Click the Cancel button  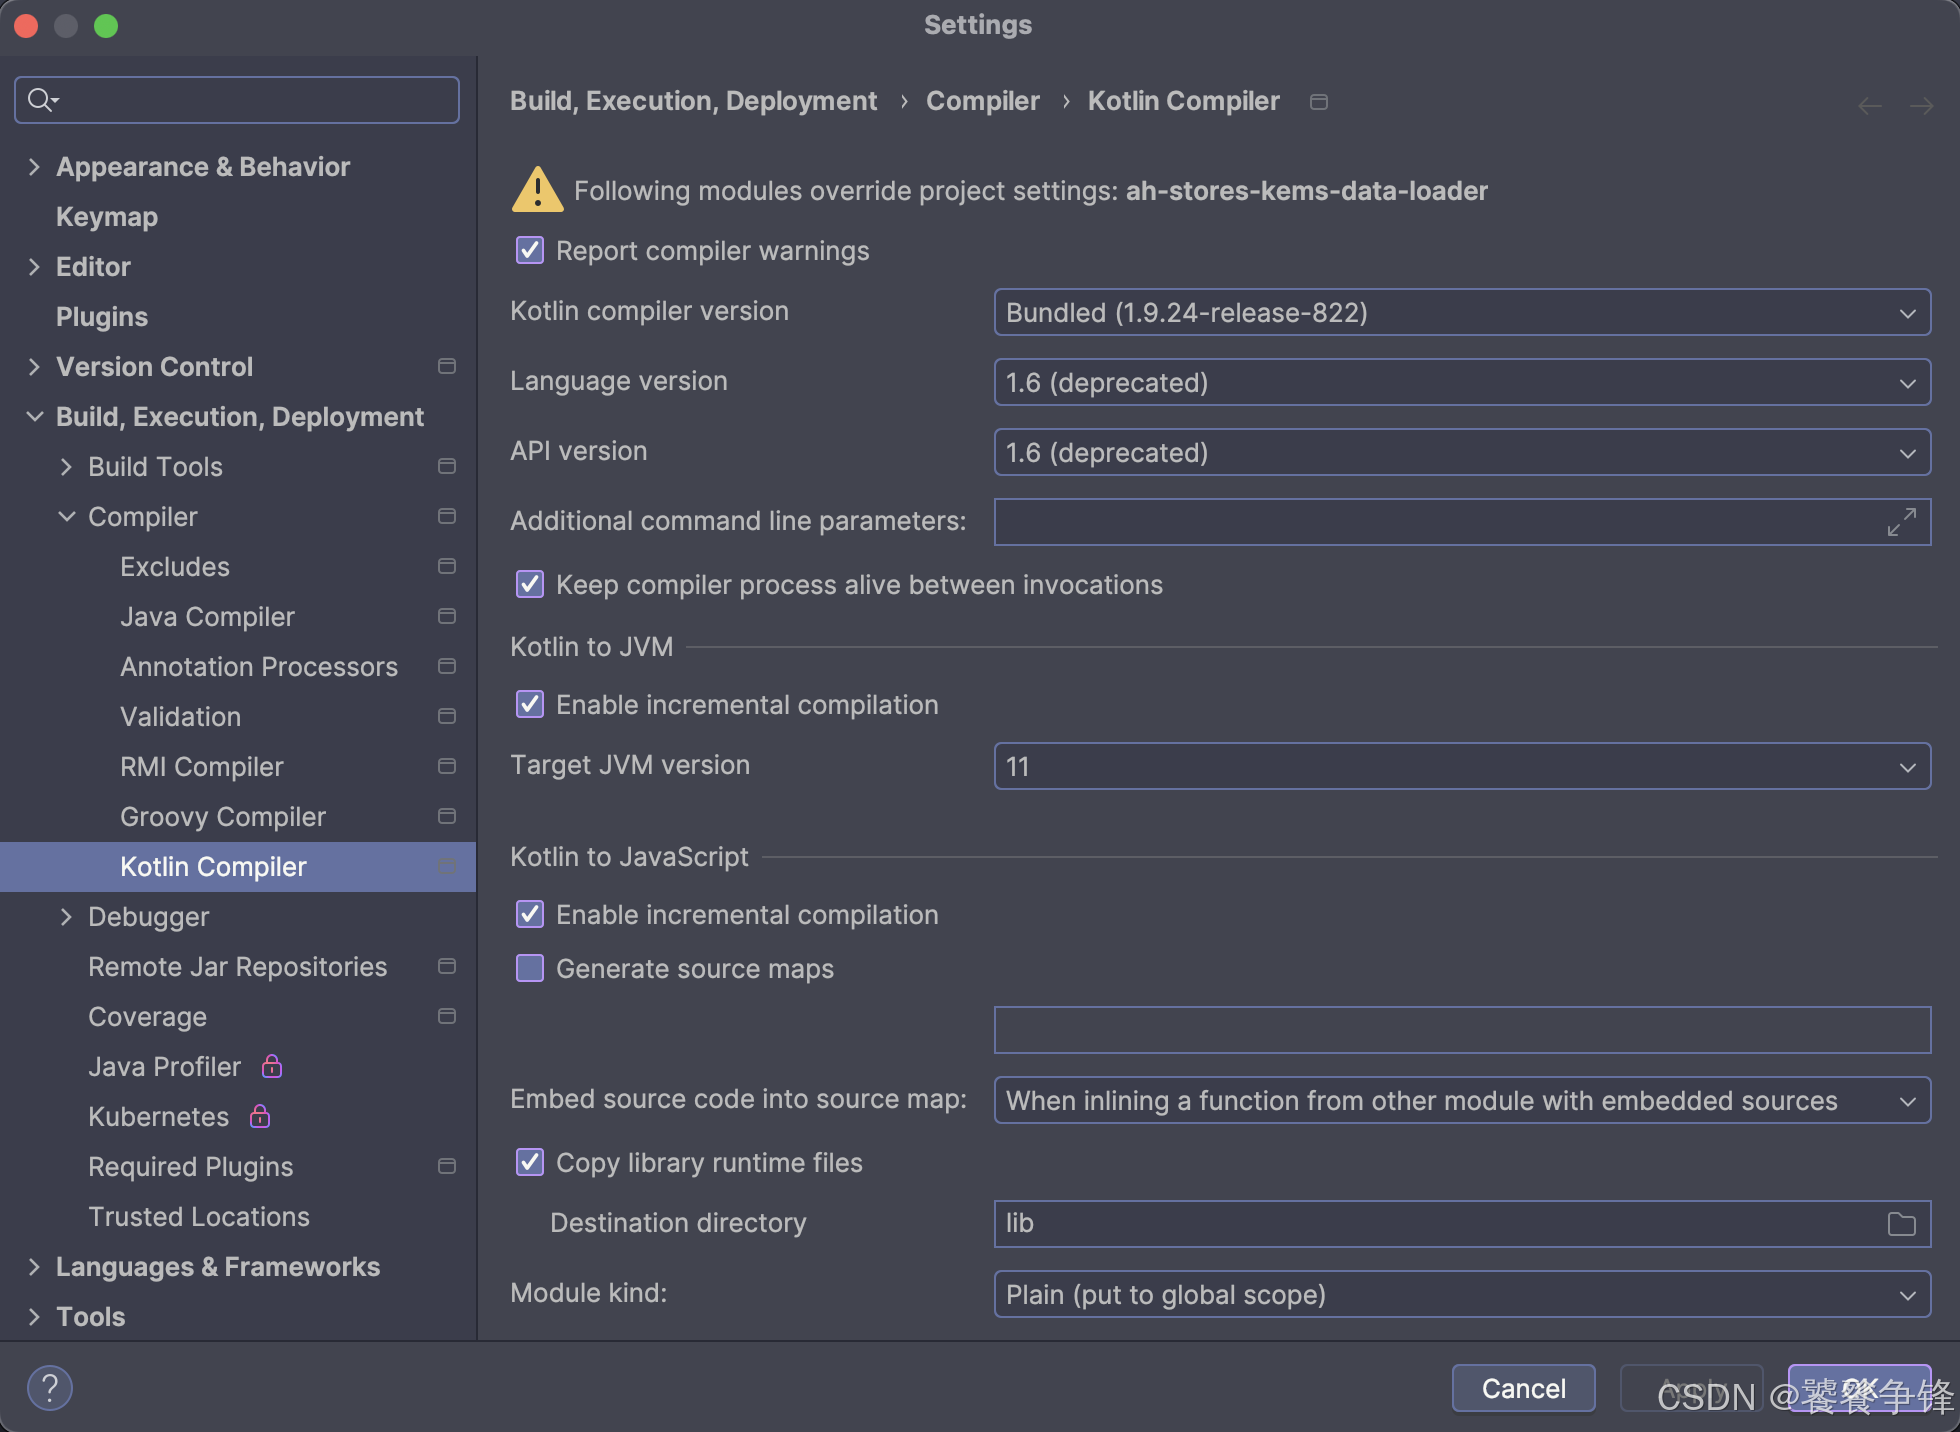pyautogui.click(x=1522, y=1388)
